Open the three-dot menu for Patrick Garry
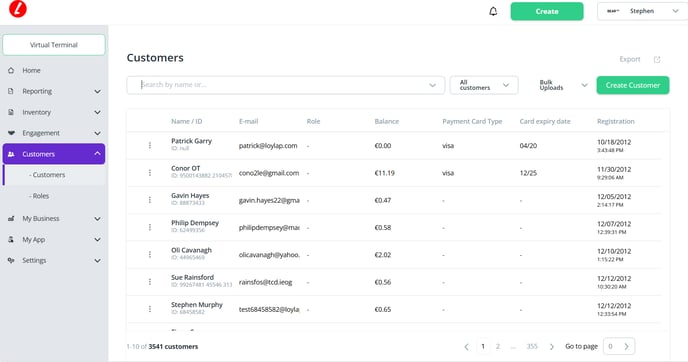Viewport: 688px width, 362px height. point(150,145)
